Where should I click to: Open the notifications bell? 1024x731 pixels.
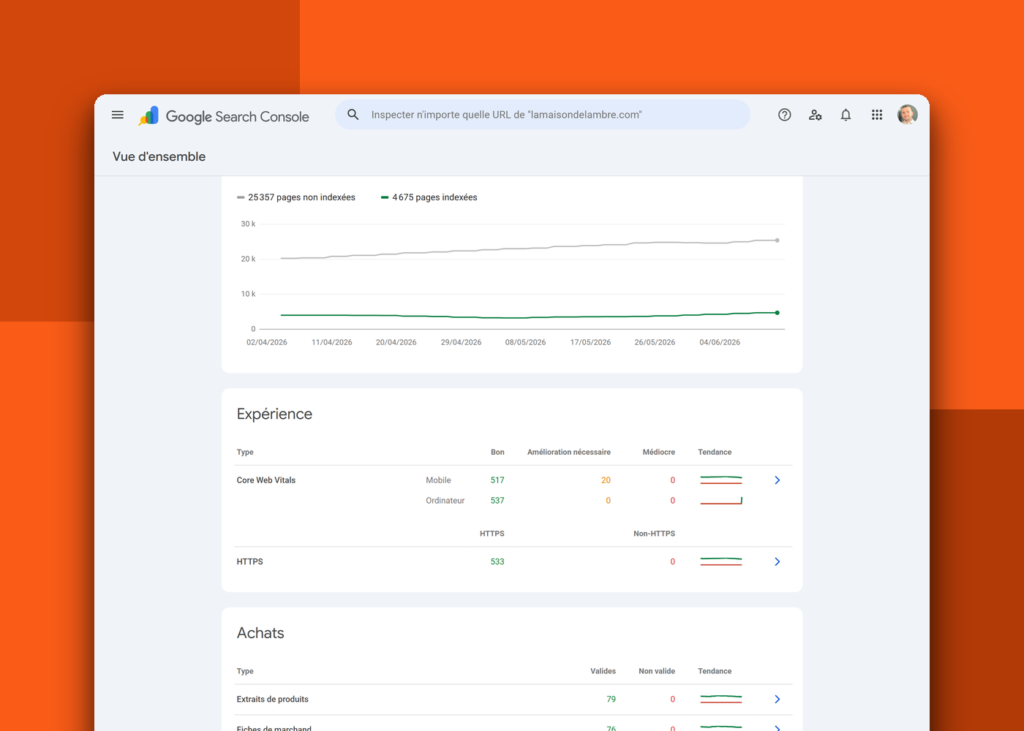[x=846, y=115]
